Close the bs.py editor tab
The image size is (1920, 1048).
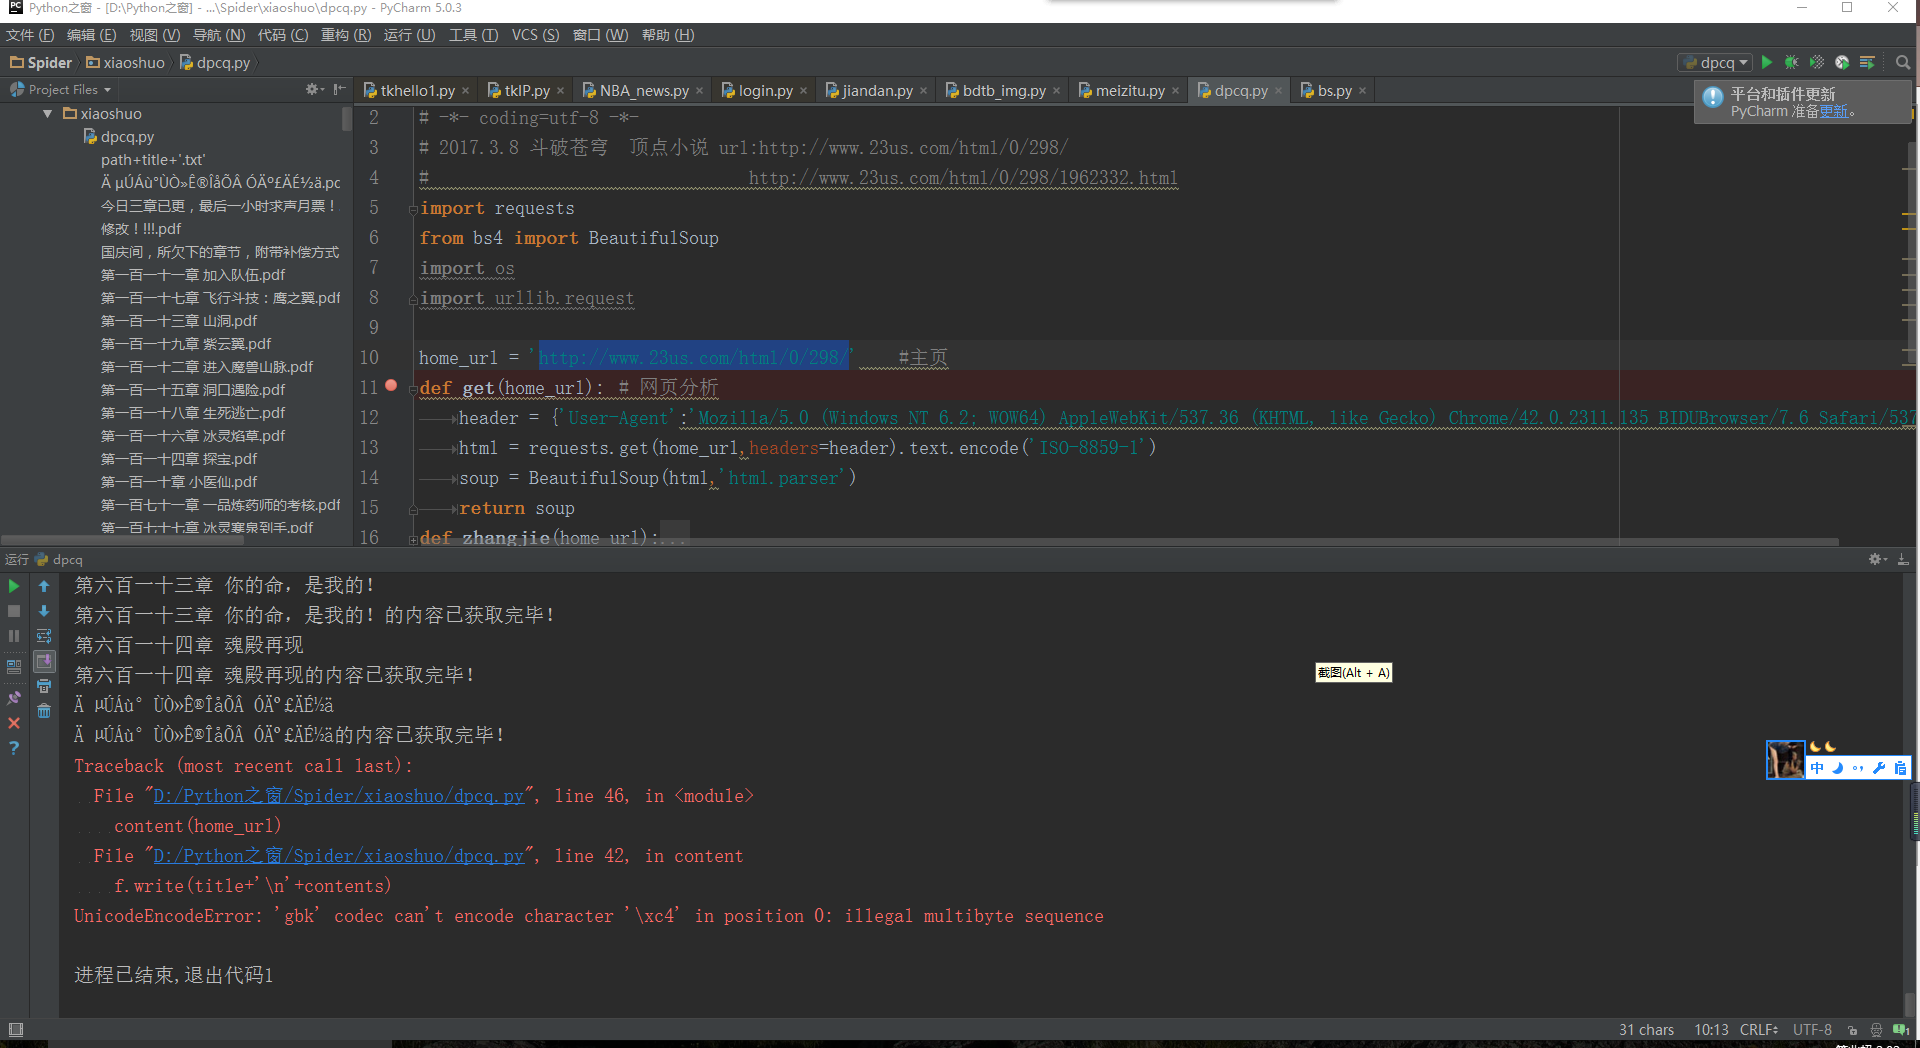click(1362, 91)
